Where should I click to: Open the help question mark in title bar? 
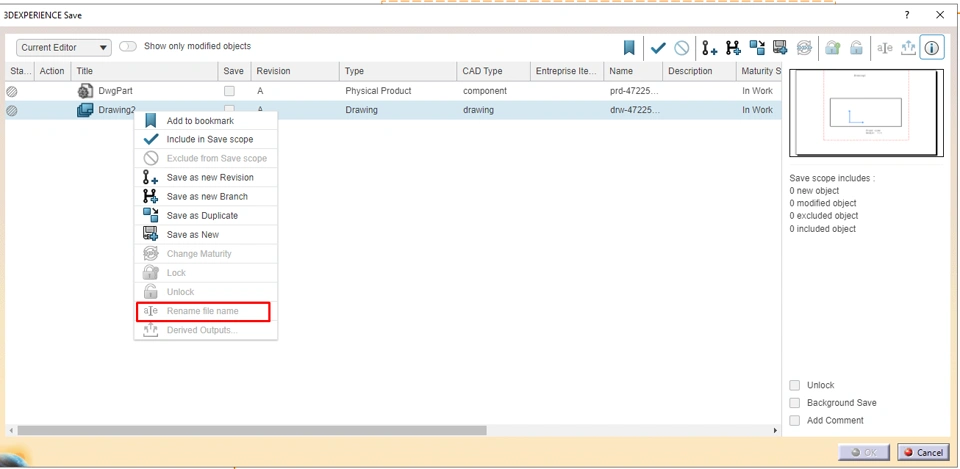click(907, 15)
